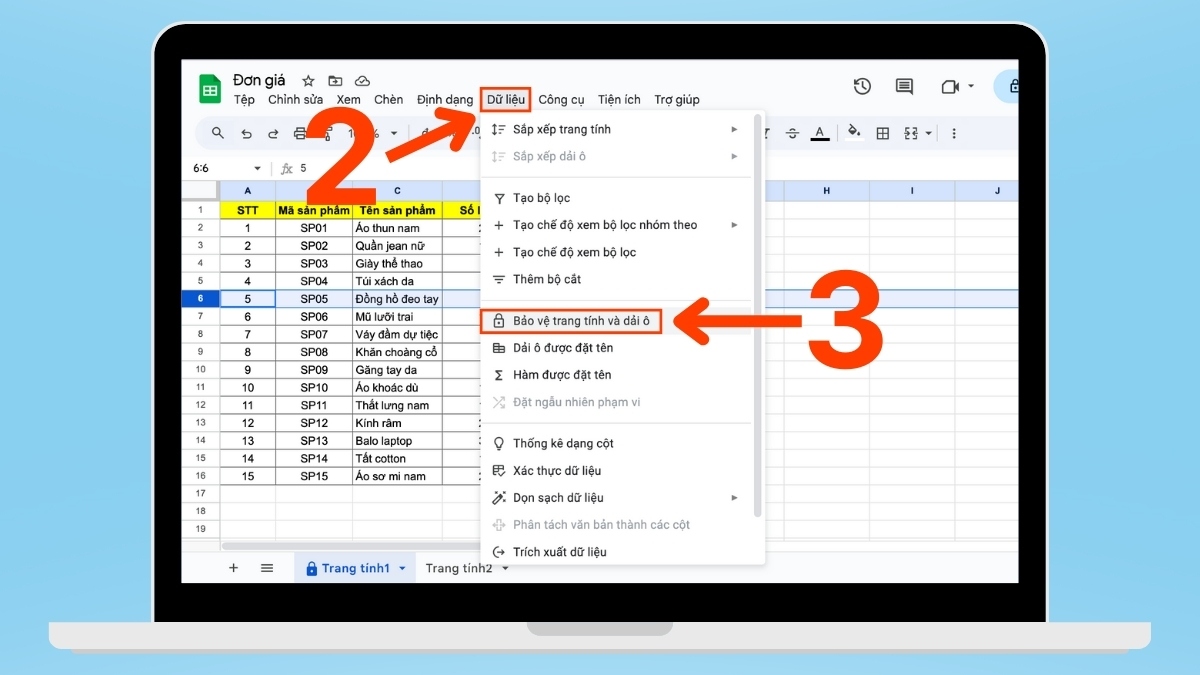Redo the last action
This screenshot has height=675, width=1200.
(x=273, y=133)
